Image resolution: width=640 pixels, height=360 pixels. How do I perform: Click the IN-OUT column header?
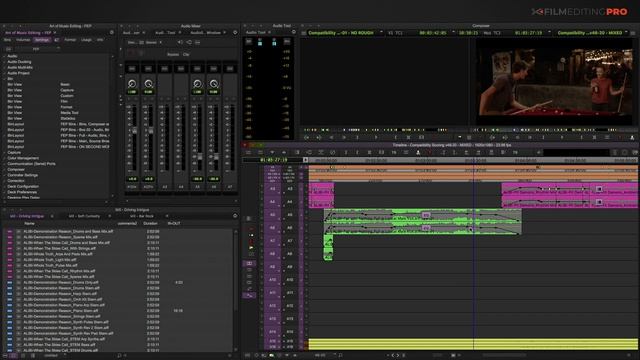click(174, 224)
